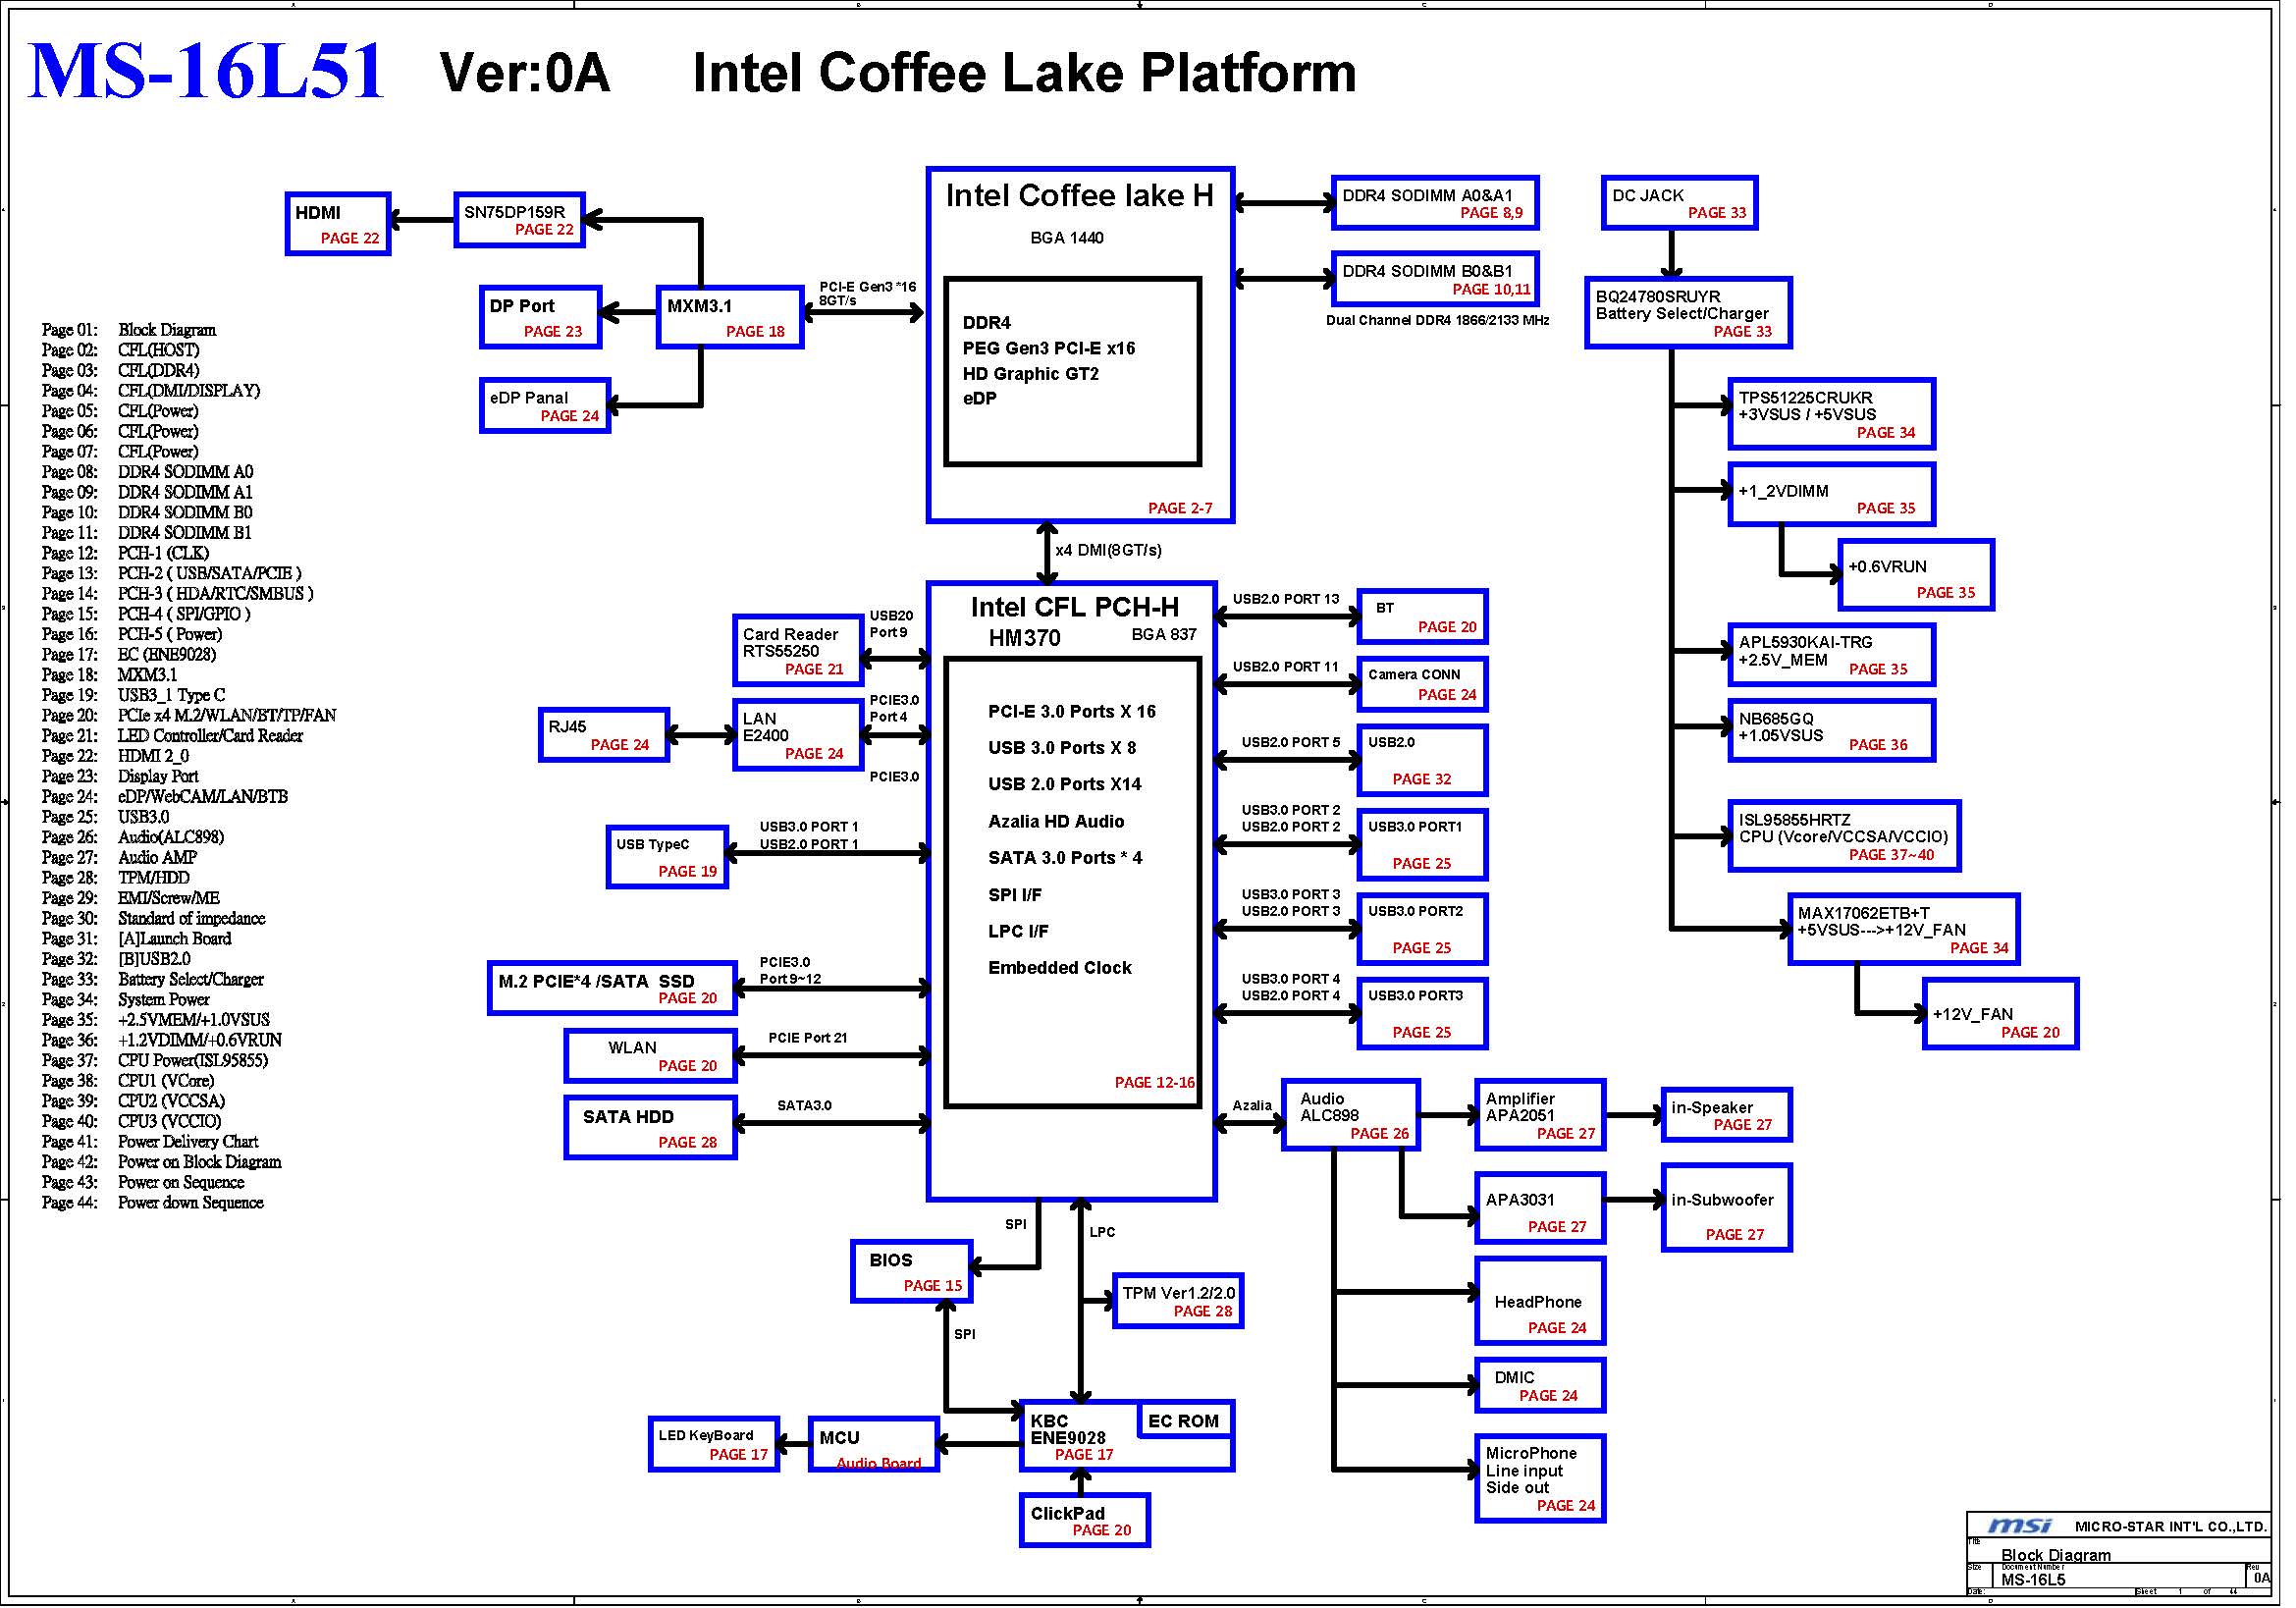Select the M.2 PCIE*4 /SATA SSD block

pos(612,989)
